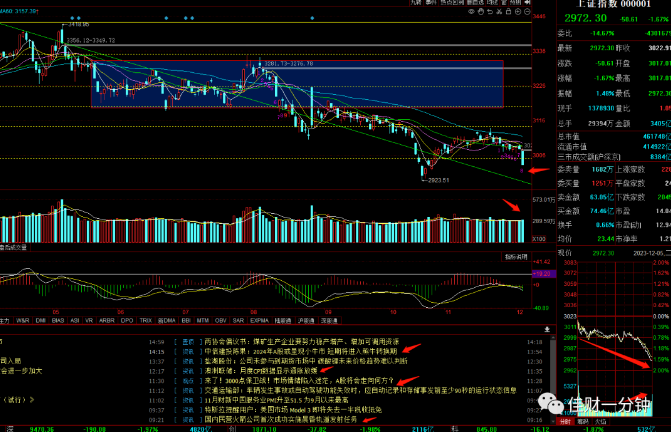Click the 流通市值 label in quote panel
Viewport: 671px width, 432px height.
pyautogui.click(x=572, y=147)
